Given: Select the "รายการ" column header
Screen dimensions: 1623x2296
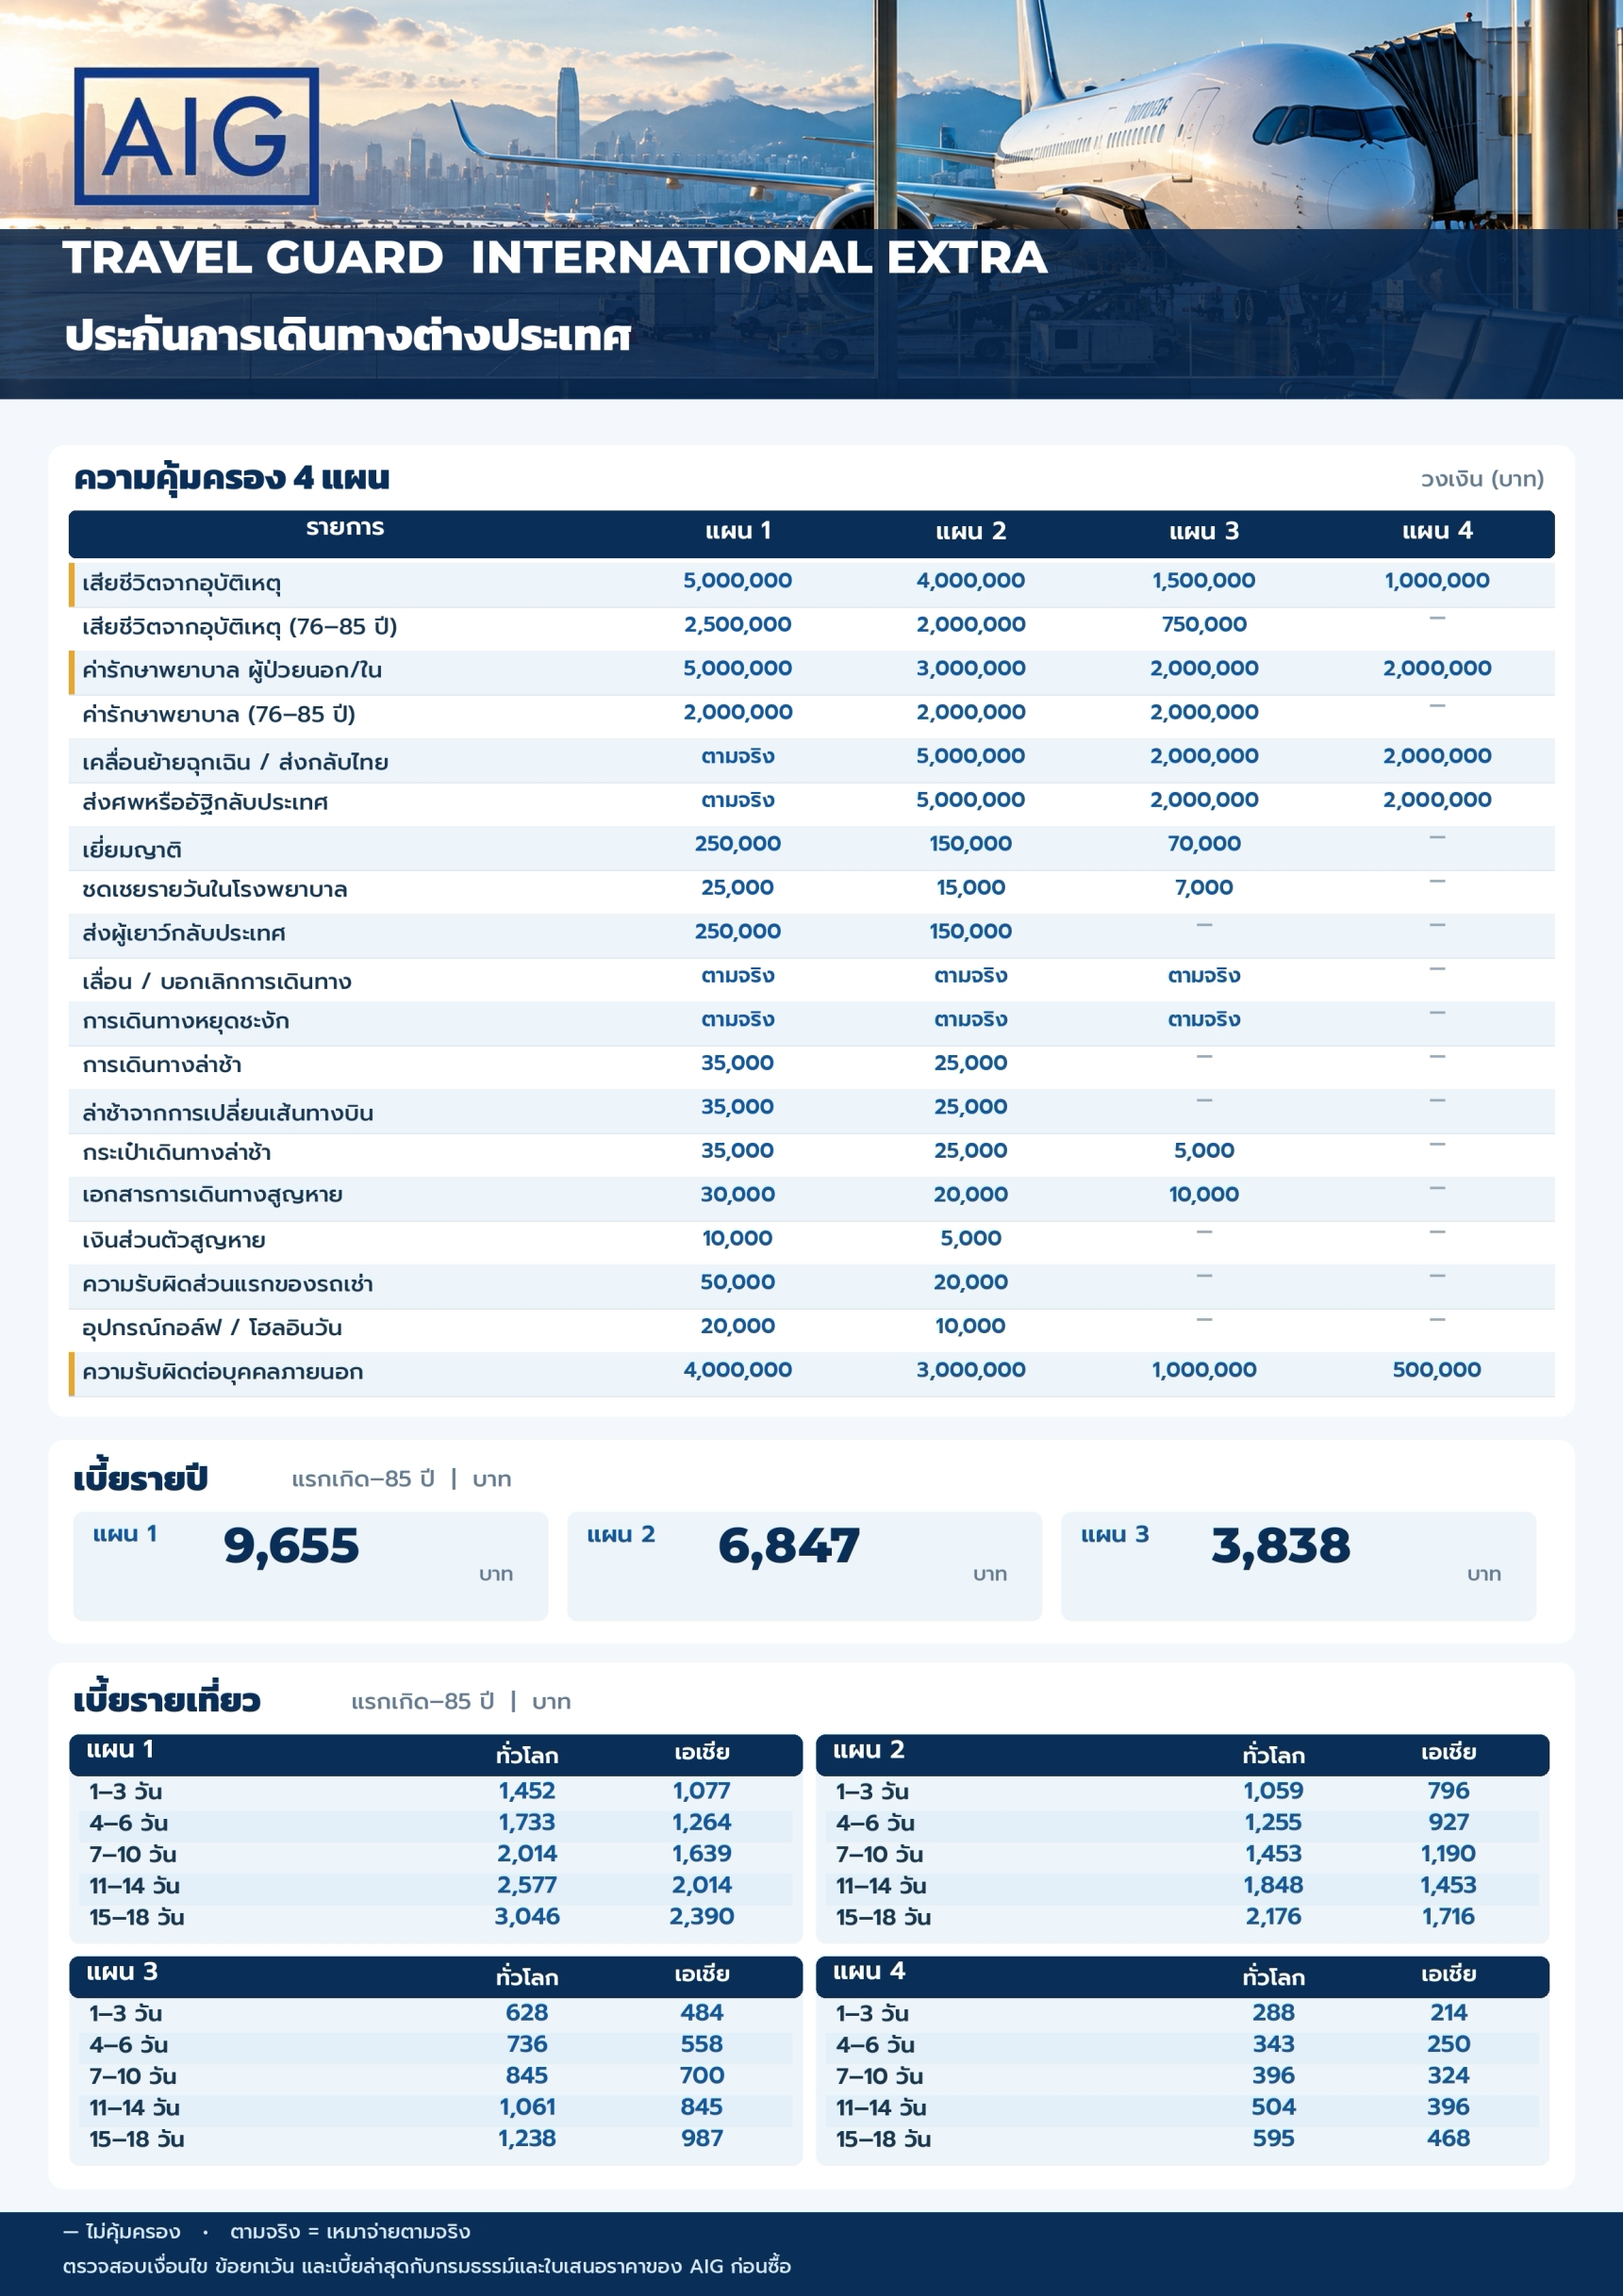Looking at the screenshot, I should (x=345, y=528).
